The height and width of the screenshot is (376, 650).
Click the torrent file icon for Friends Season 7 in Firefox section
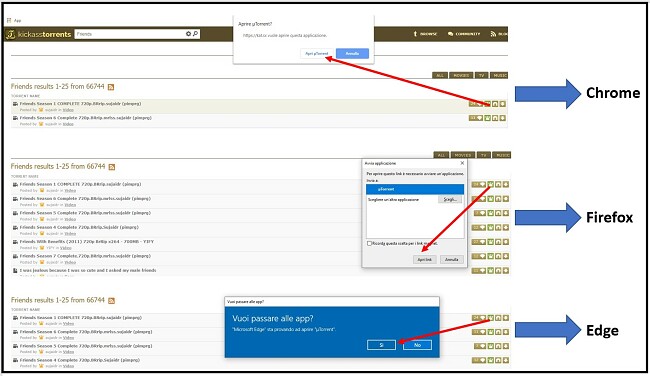coord(498,256)
